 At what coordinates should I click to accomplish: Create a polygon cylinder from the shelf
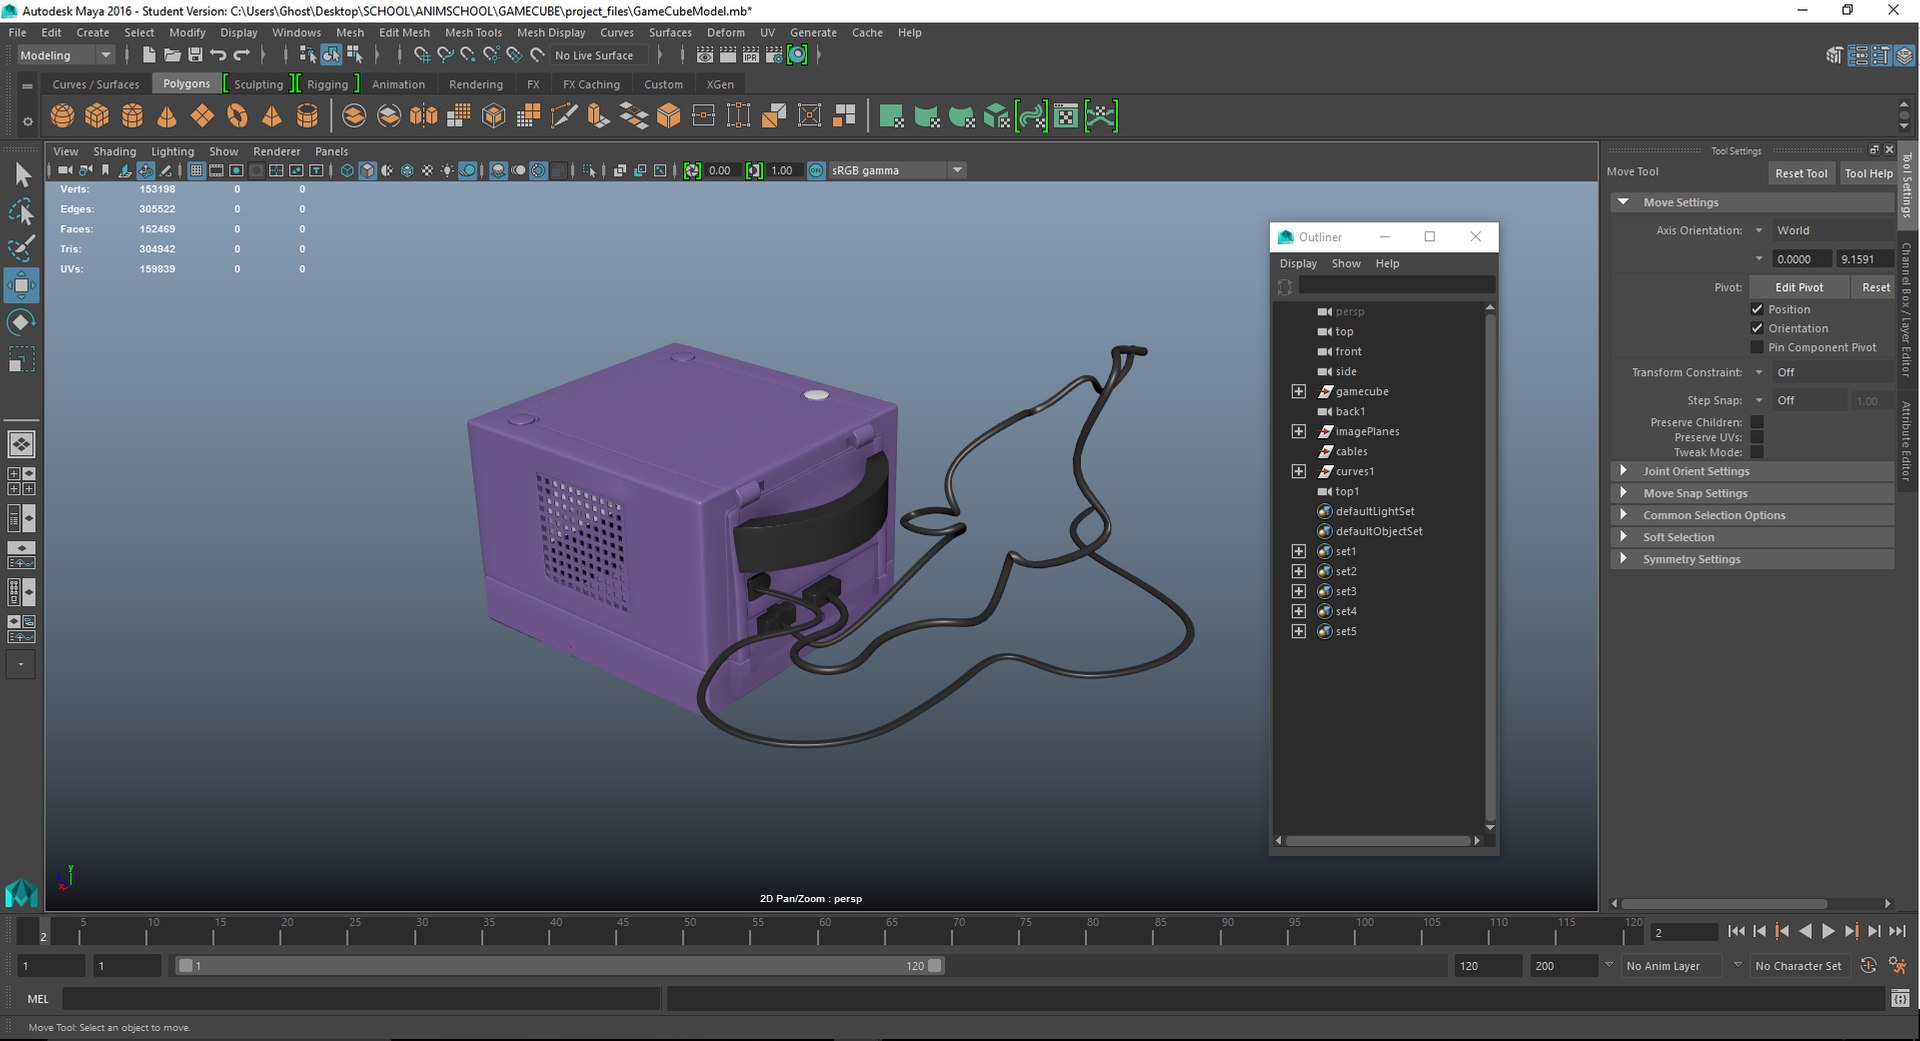pyautogui.click(x=132, y=116)
